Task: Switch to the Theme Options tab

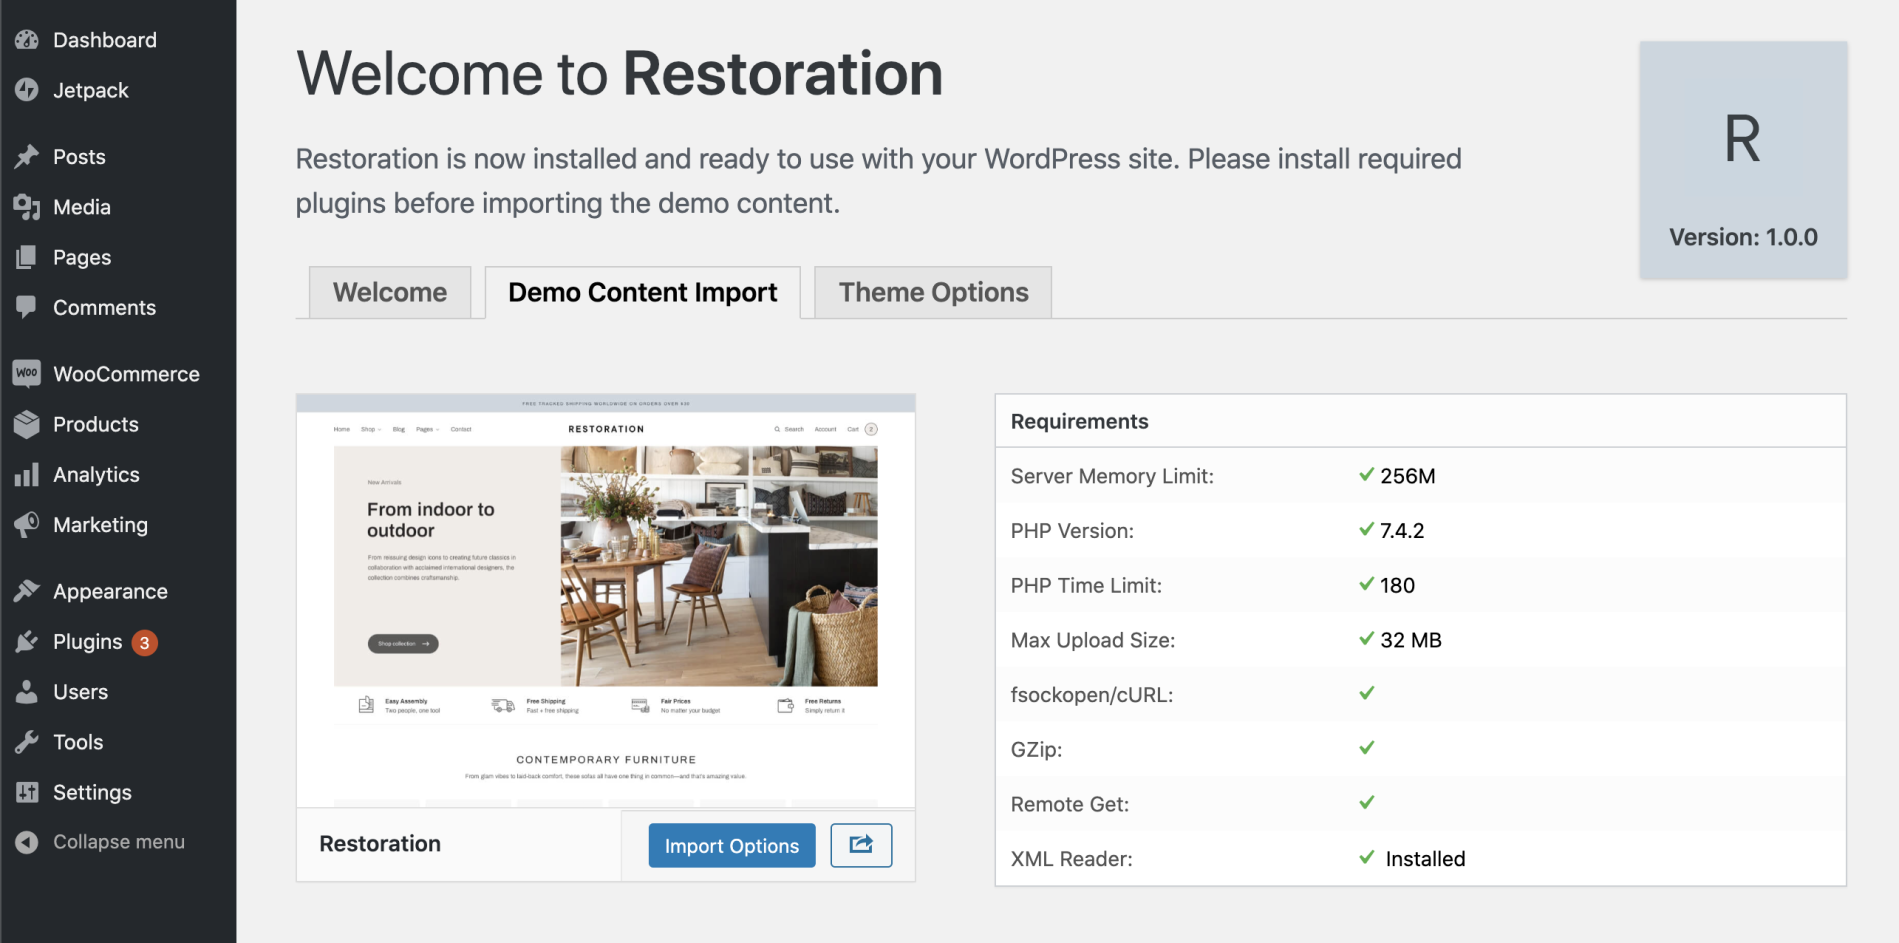Action: click(932, 292)
